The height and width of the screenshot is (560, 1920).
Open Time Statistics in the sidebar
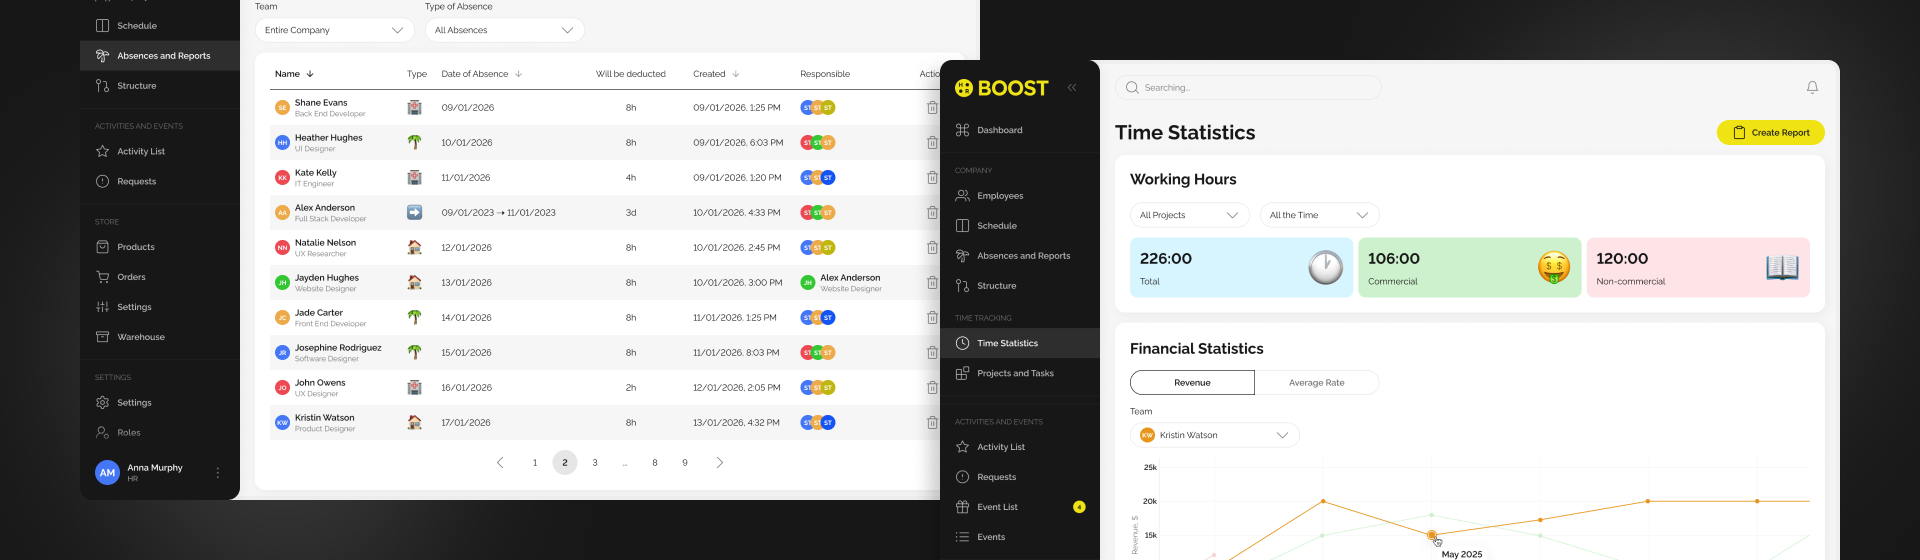coord(1007,343)
